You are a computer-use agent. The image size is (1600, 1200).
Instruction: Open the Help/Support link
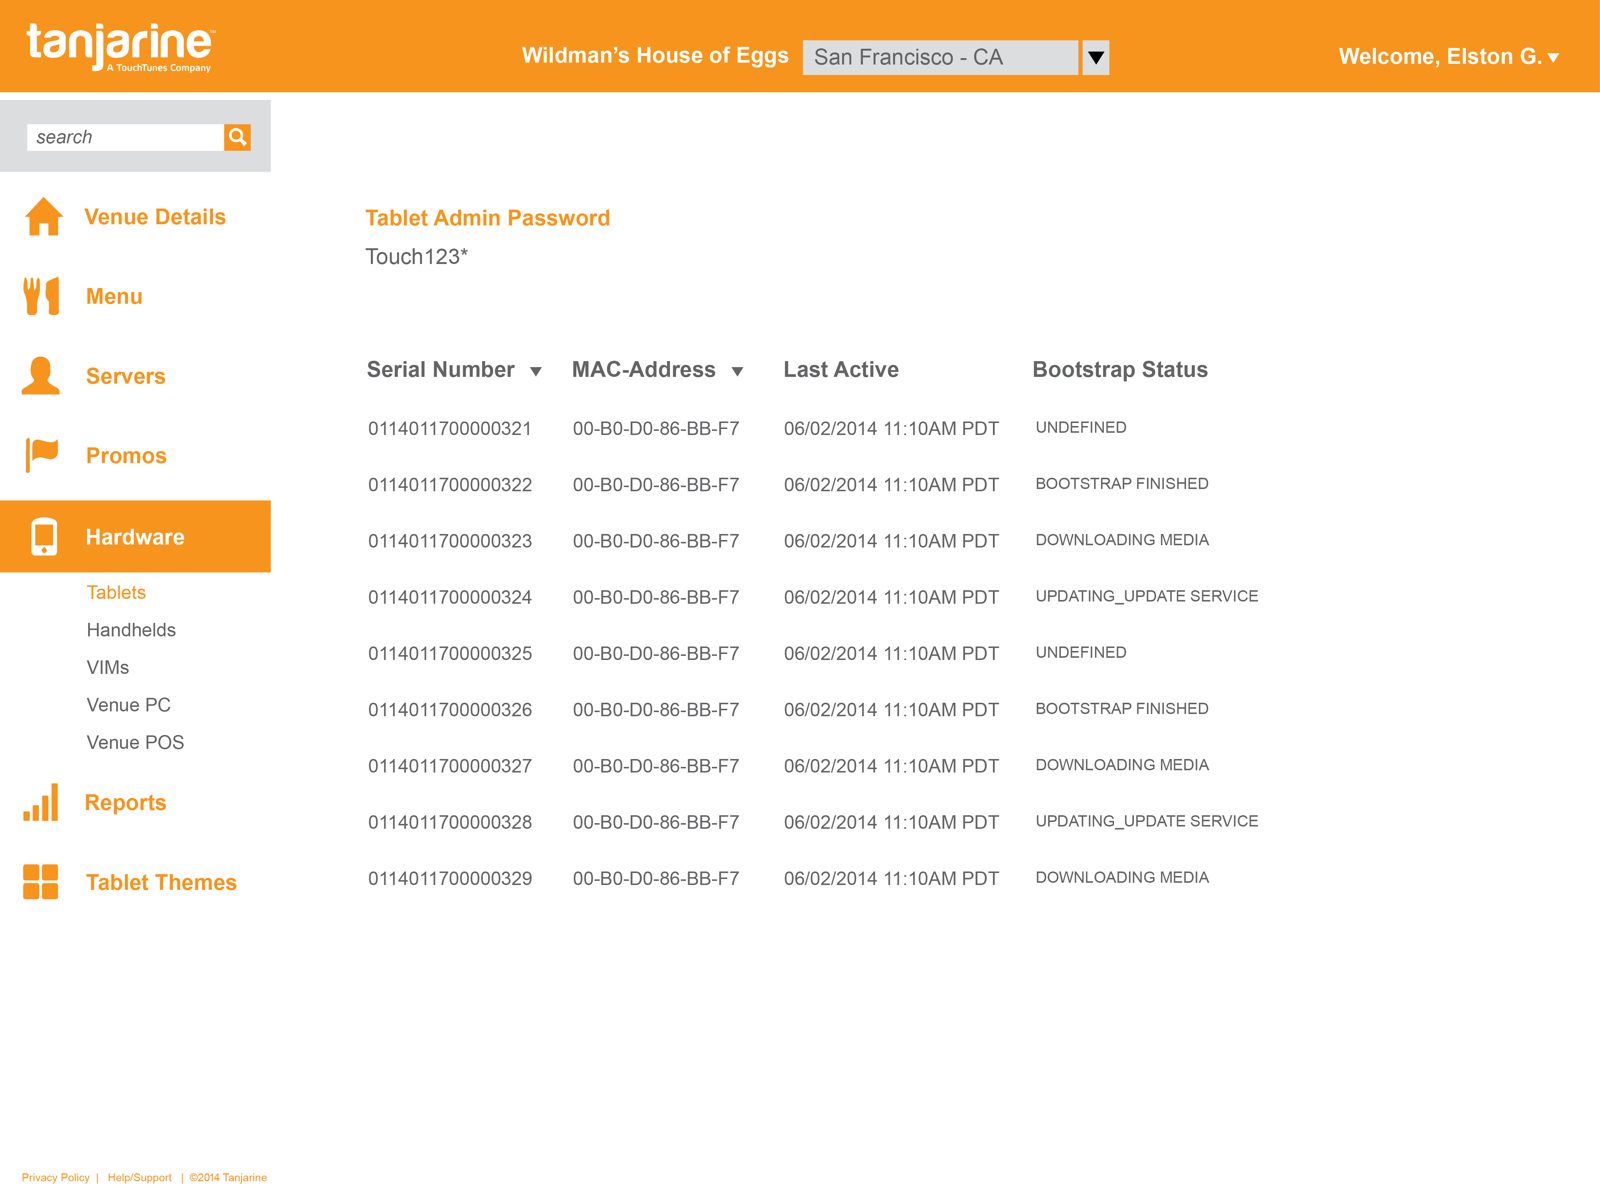139,1177
